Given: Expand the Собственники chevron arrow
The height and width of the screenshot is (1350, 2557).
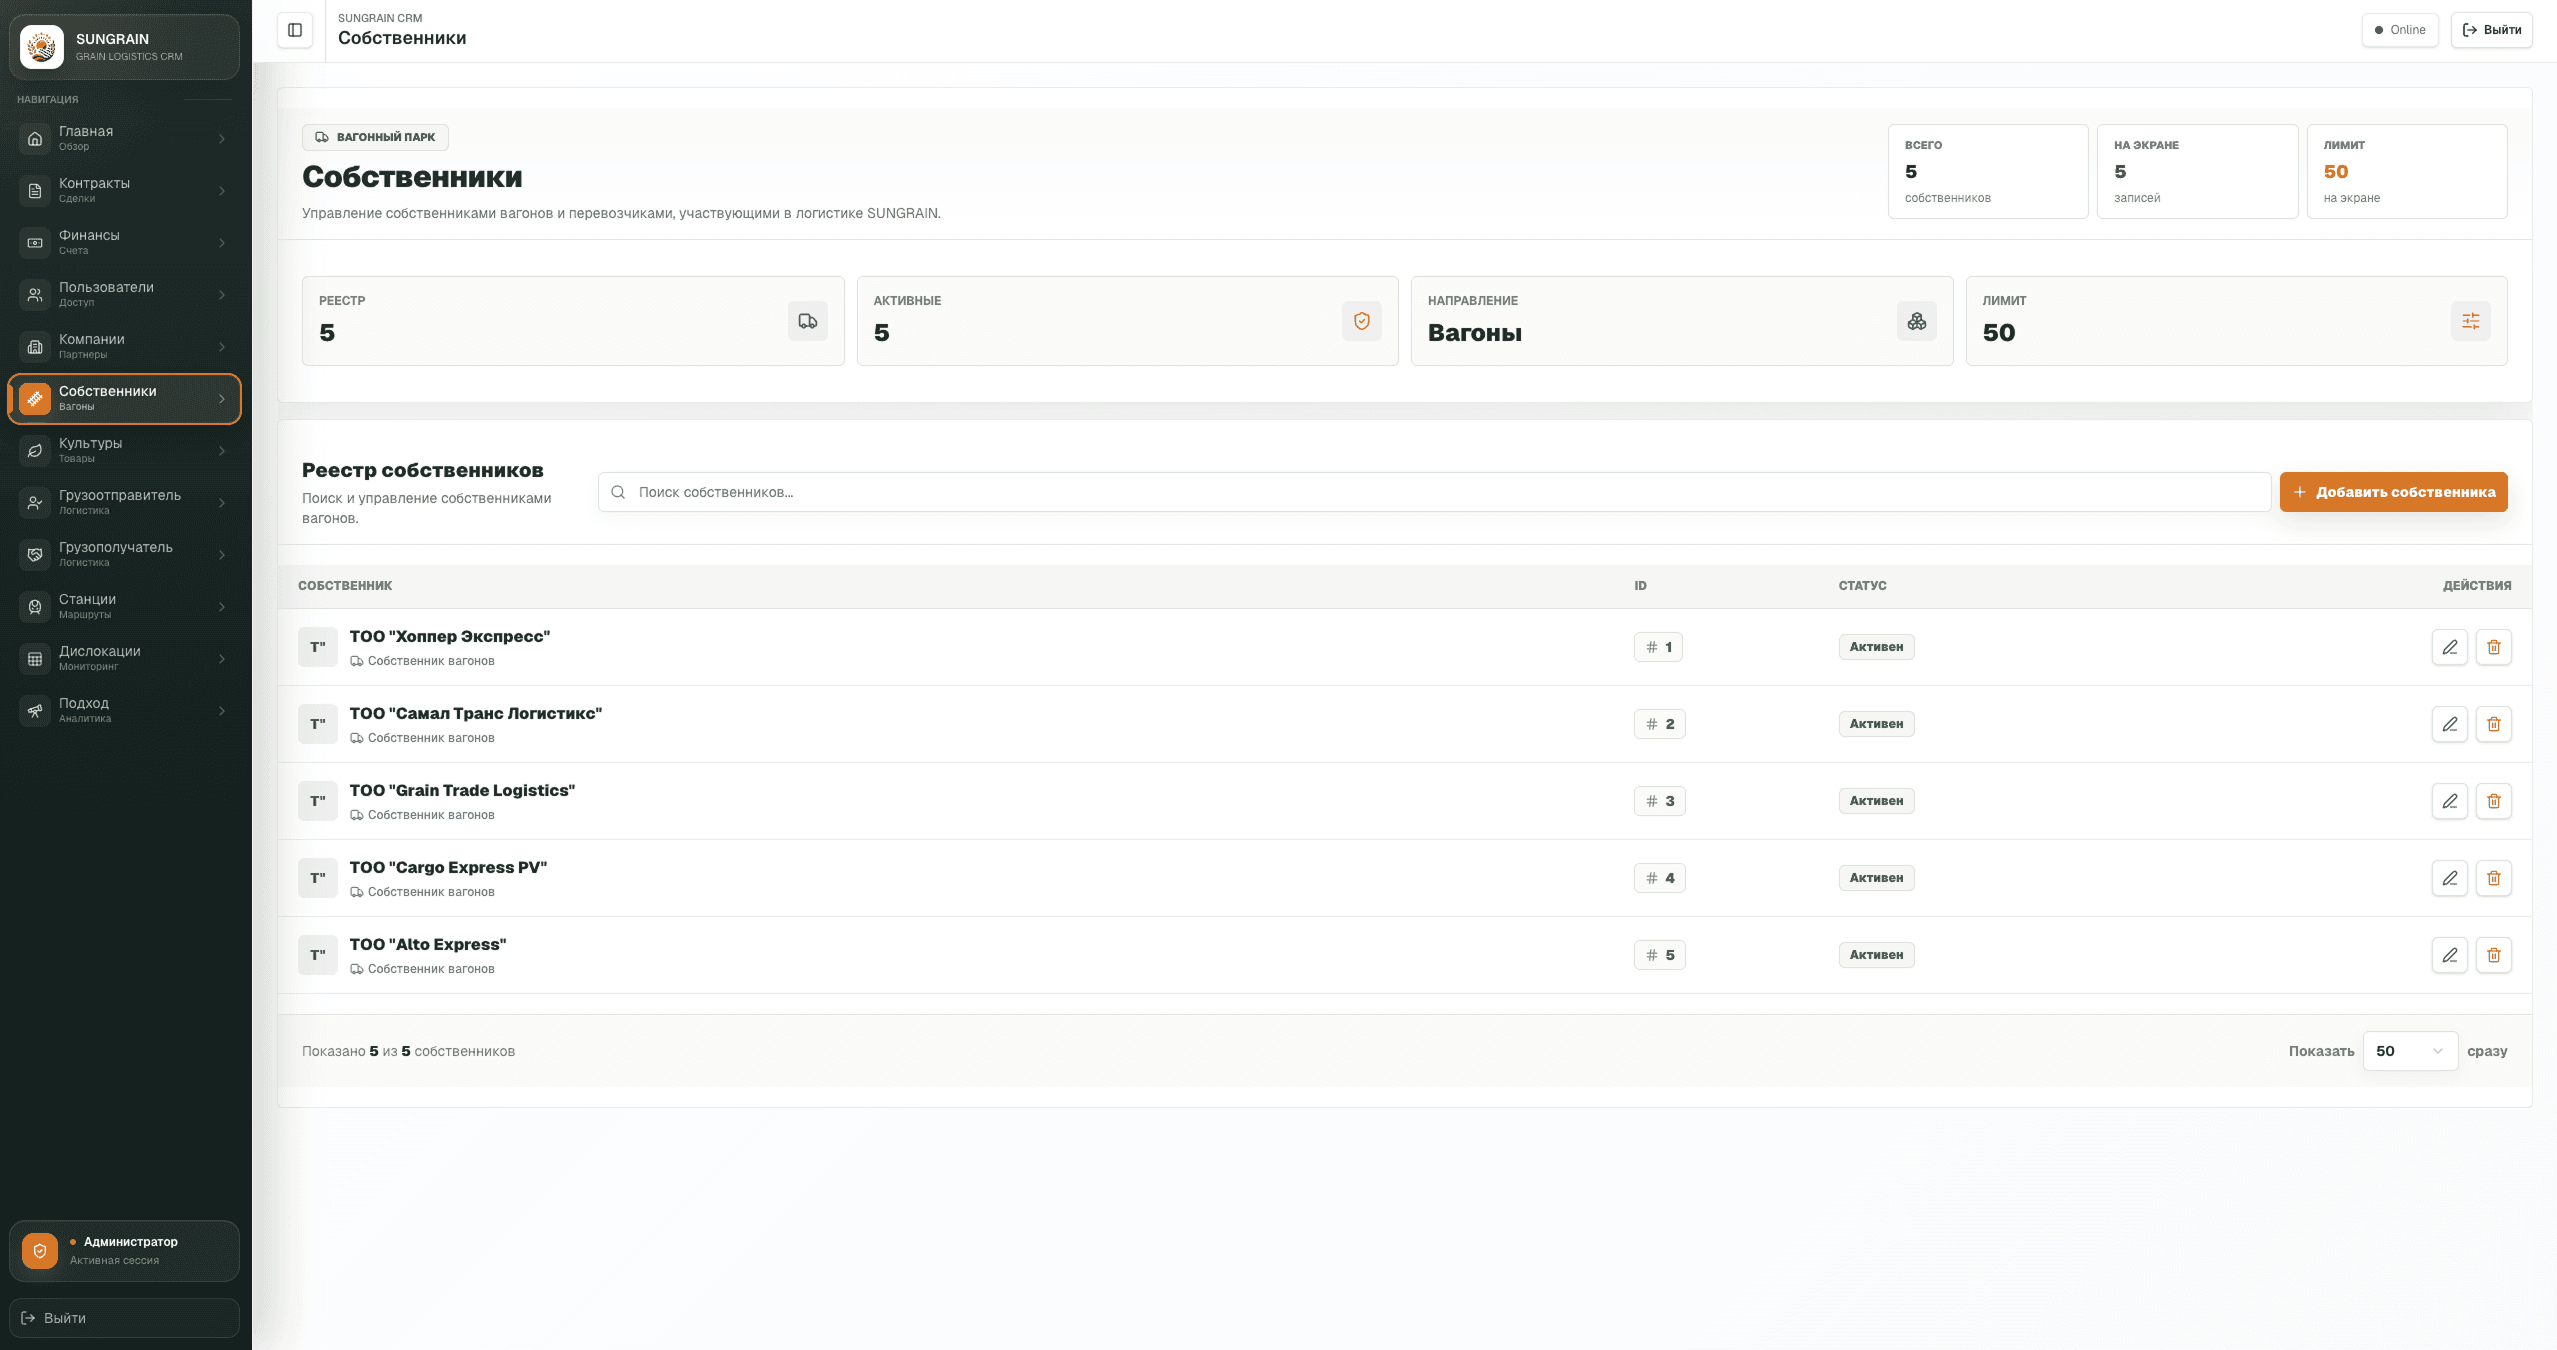Looking at the screenshot, I should 222,399.
